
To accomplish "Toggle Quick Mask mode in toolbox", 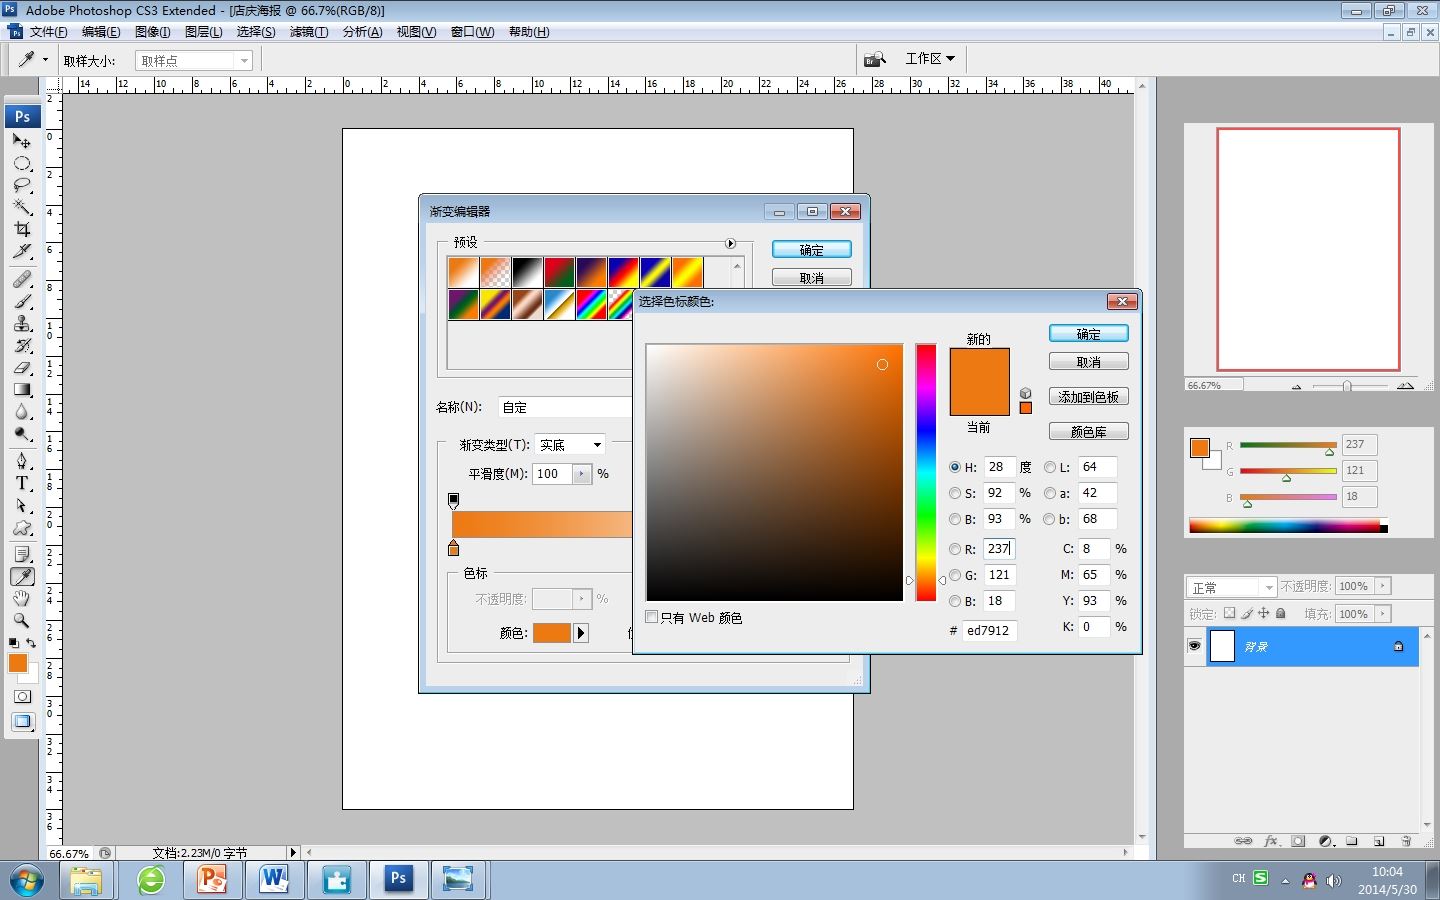I will pos(22,696).
